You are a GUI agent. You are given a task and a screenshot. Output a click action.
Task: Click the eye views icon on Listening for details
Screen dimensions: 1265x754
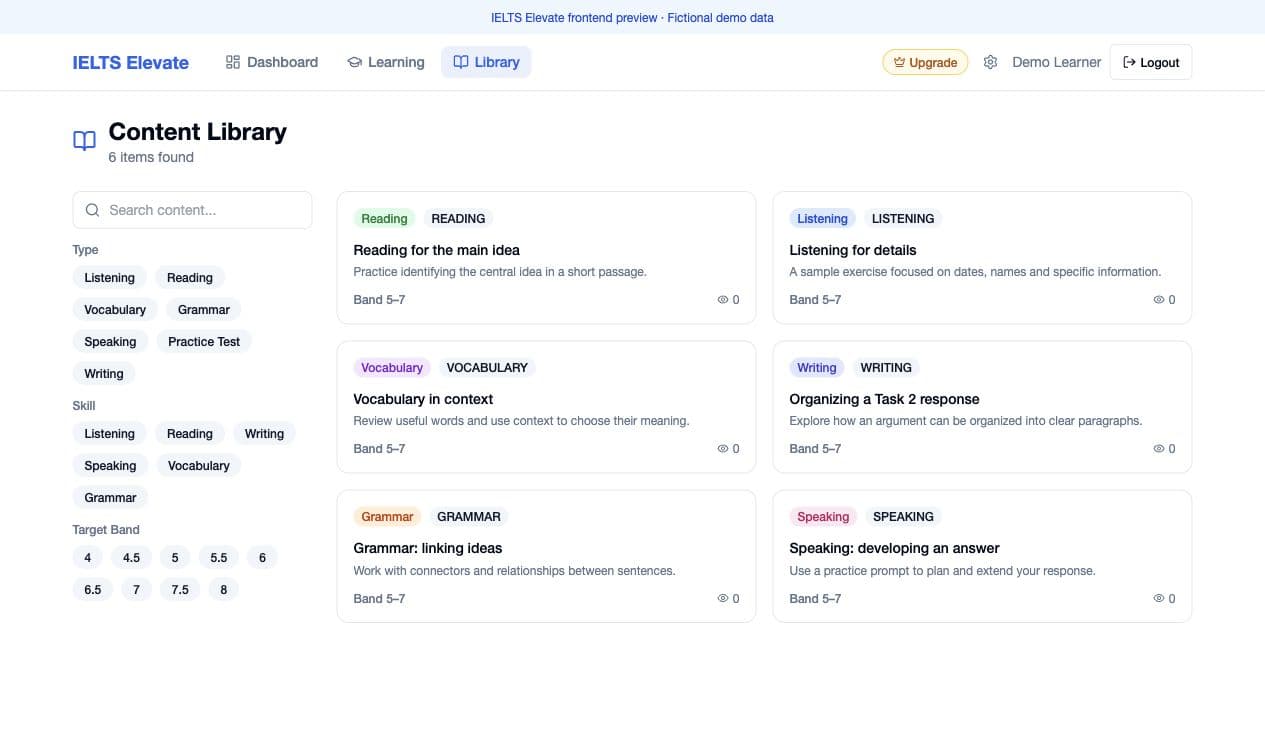coord(1159,300)
